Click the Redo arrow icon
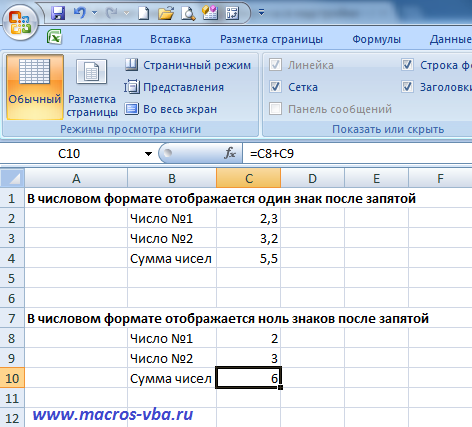This screenshot has width=472, height=427. coord(111,13)
